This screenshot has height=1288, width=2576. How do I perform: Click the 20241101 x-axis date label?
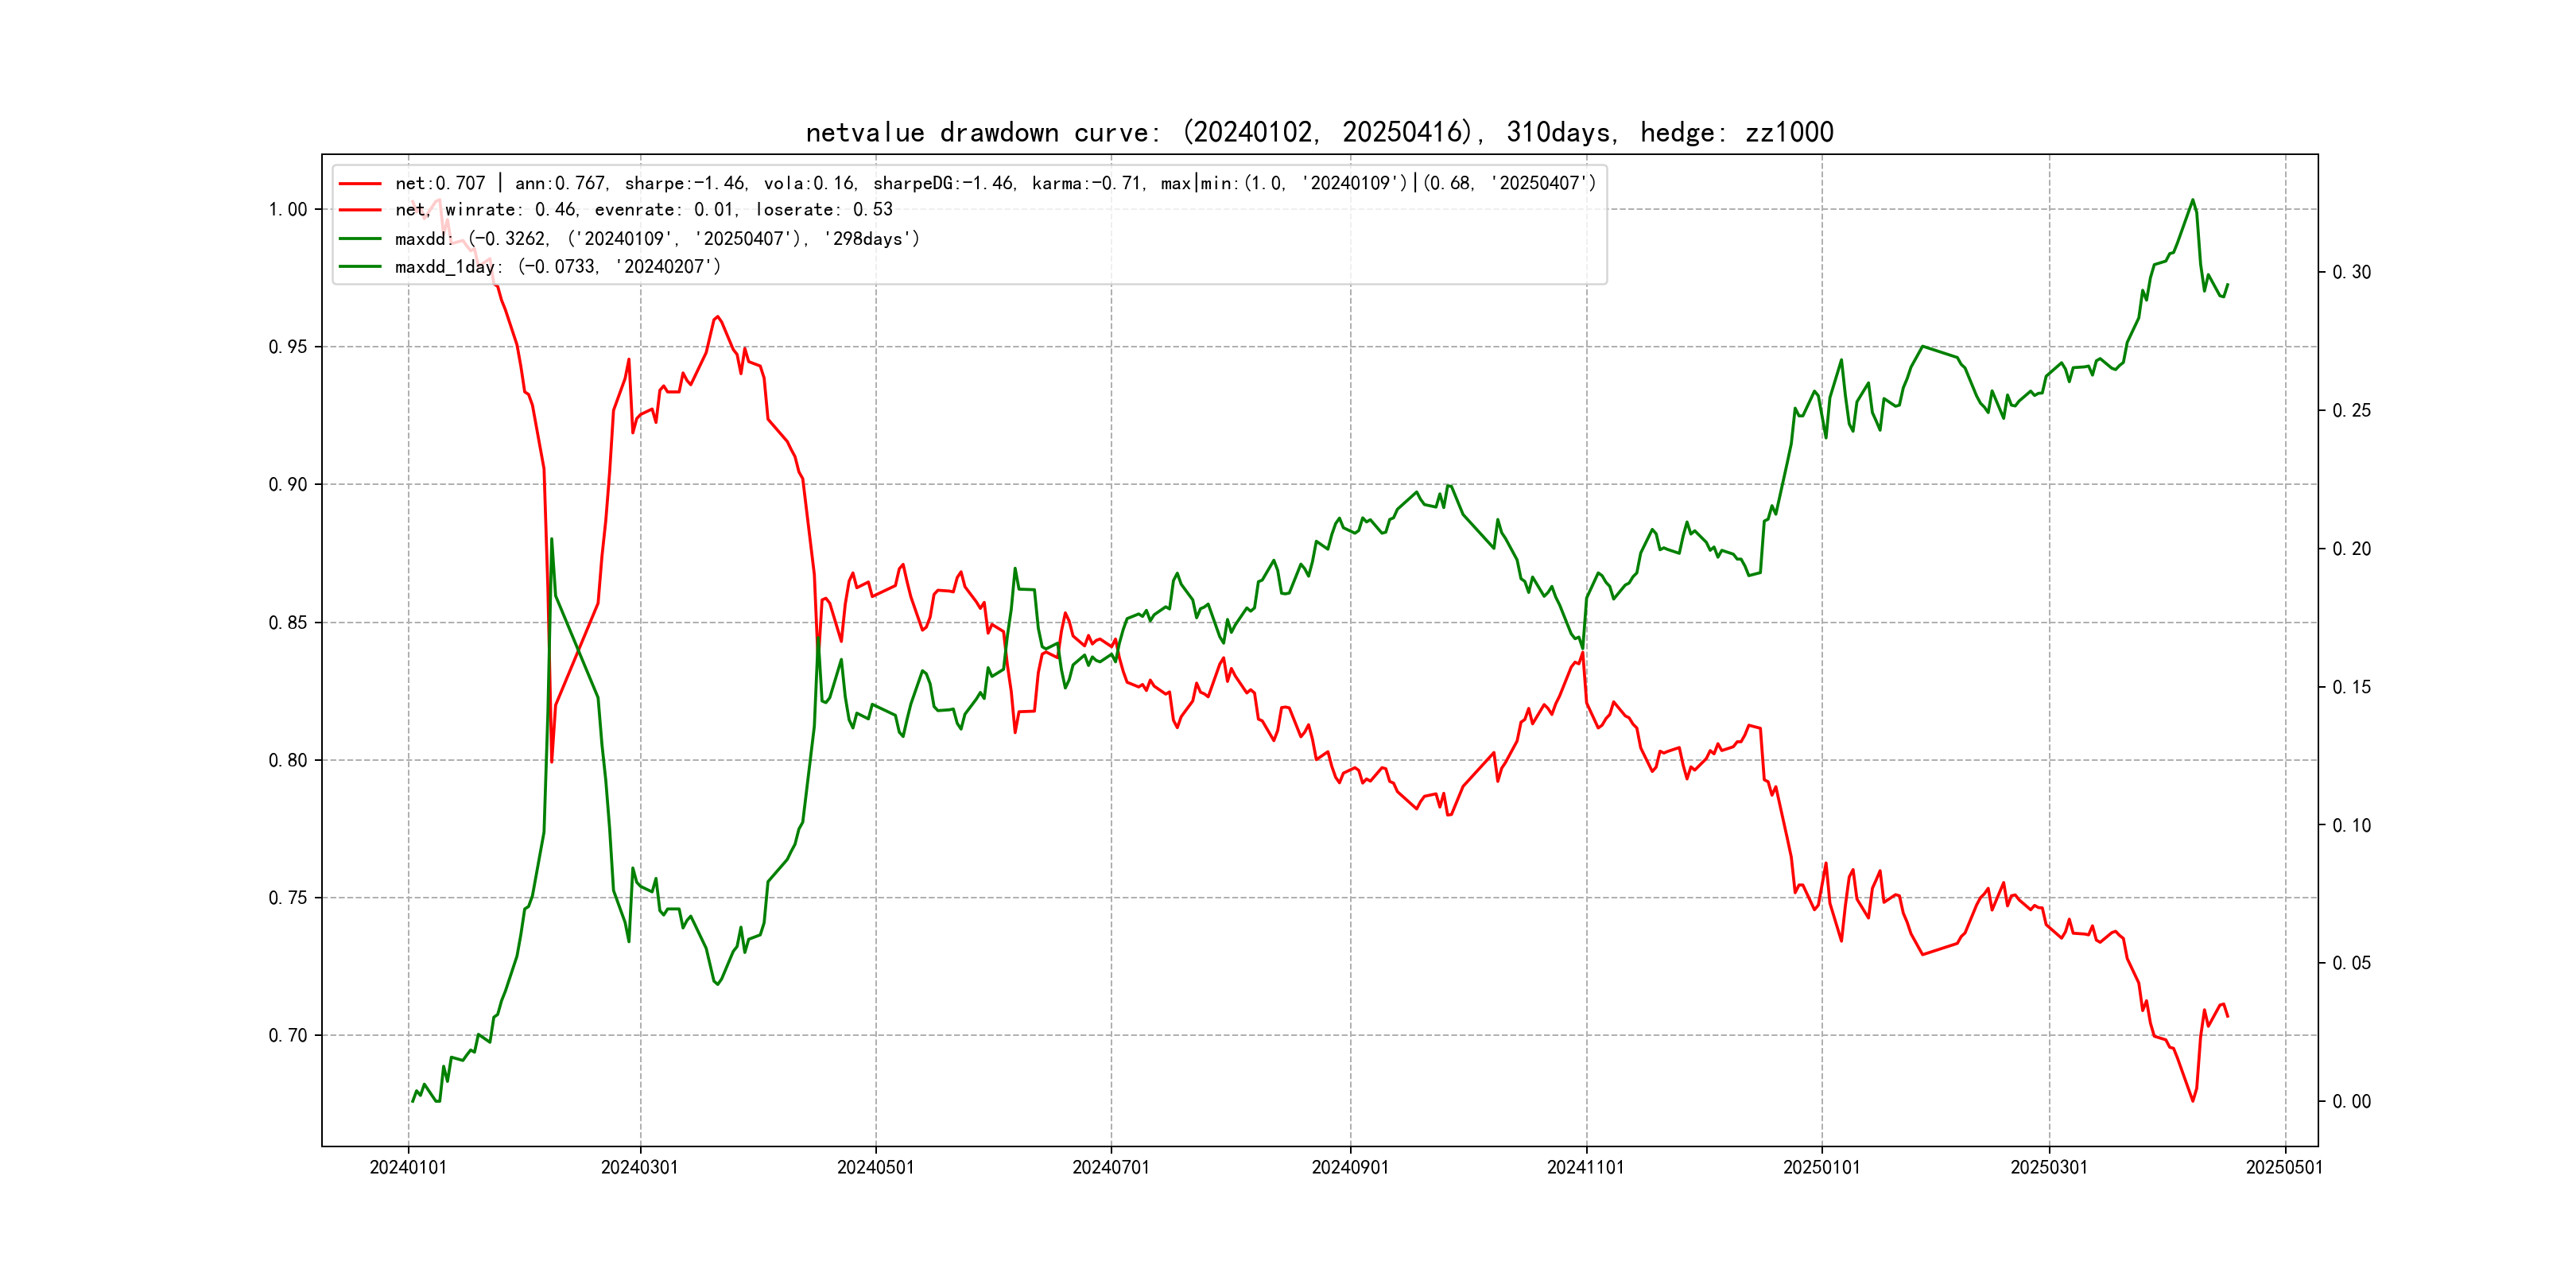(x=1585, y=1167)
